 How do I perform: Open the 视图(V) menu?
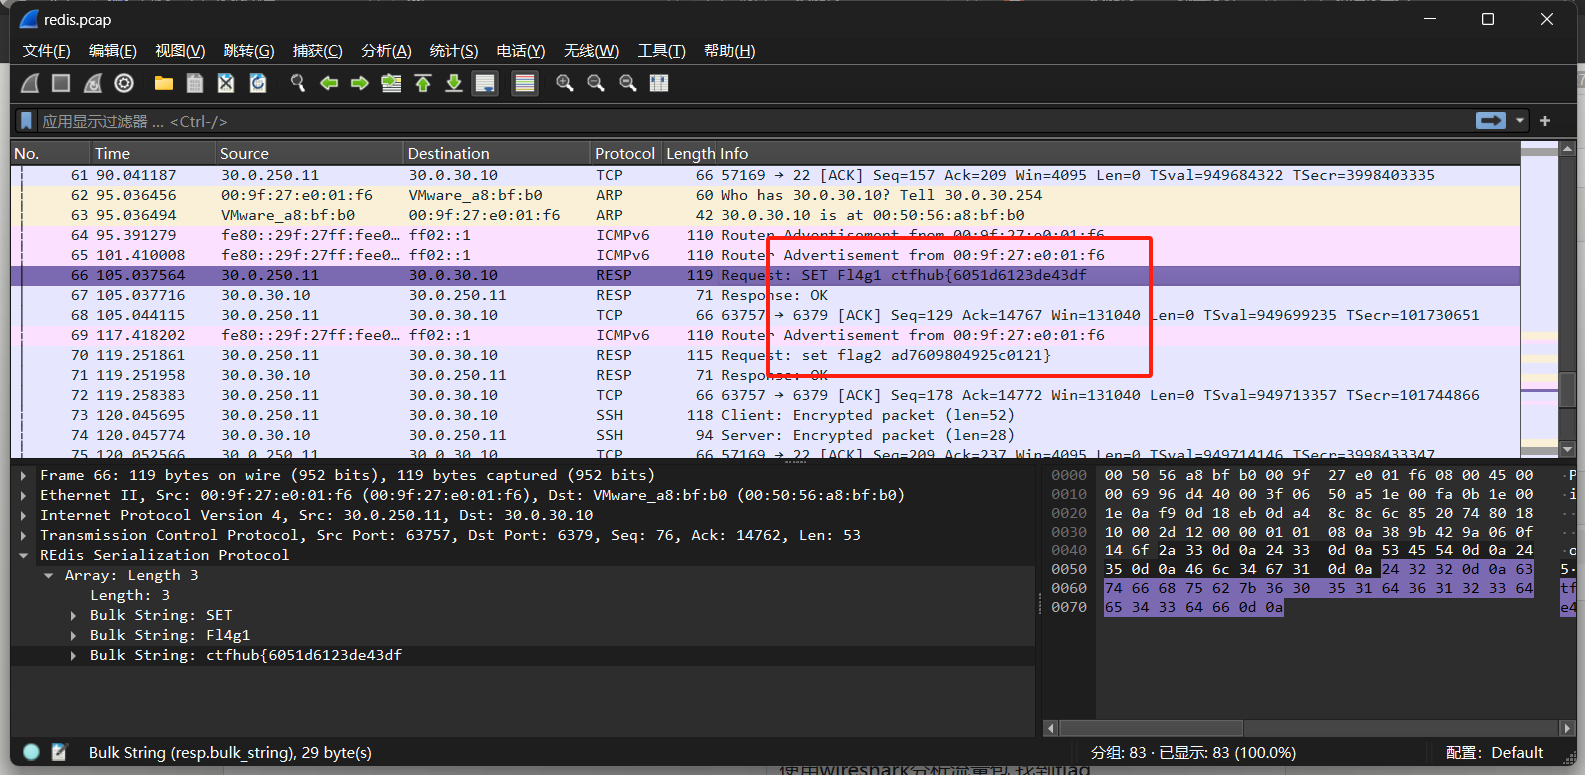point(180,51)
